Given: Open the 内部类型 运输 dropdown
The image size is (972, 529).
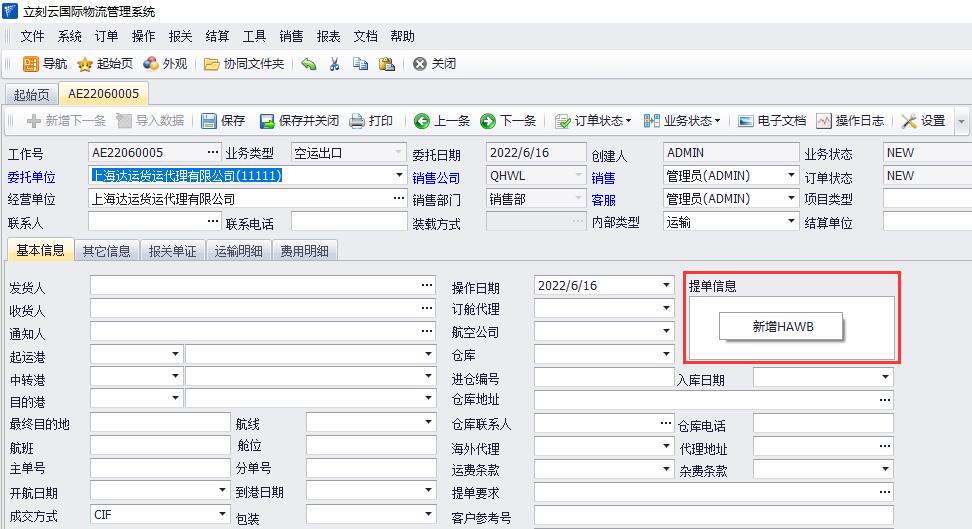Looking at the screenshot, I should (791, 223).
